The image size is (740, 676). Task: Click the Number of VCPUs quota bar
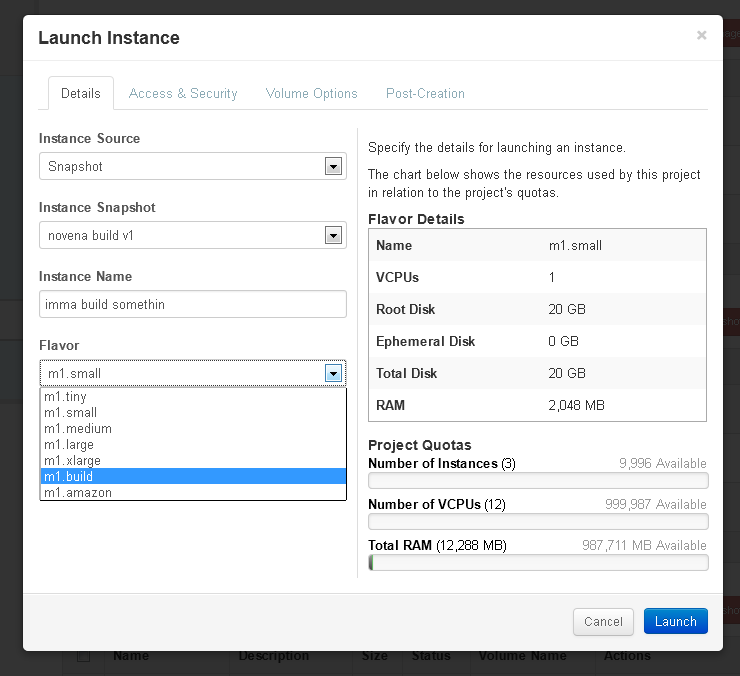click(x=538, y=522)
